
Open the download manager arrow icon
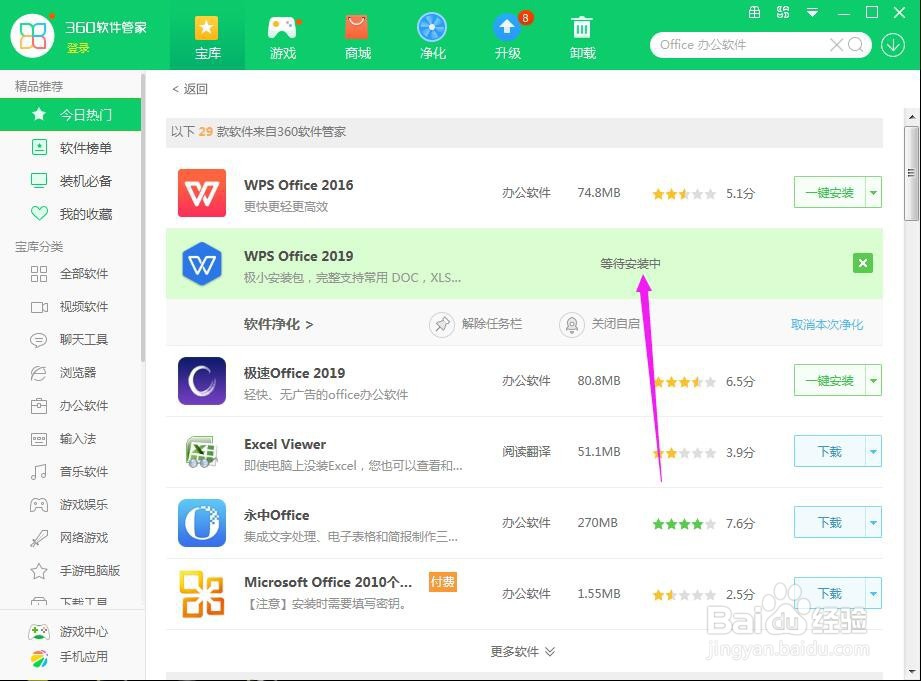(893, 45)
